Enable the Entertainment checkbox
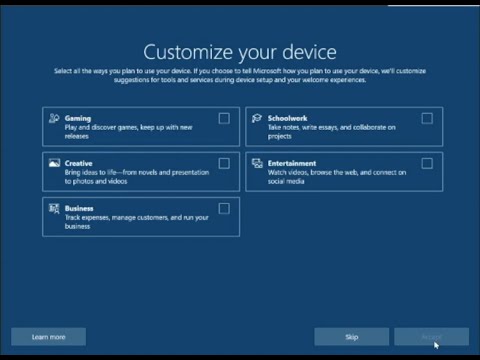480x360 pixels. (x=427, y=163)
